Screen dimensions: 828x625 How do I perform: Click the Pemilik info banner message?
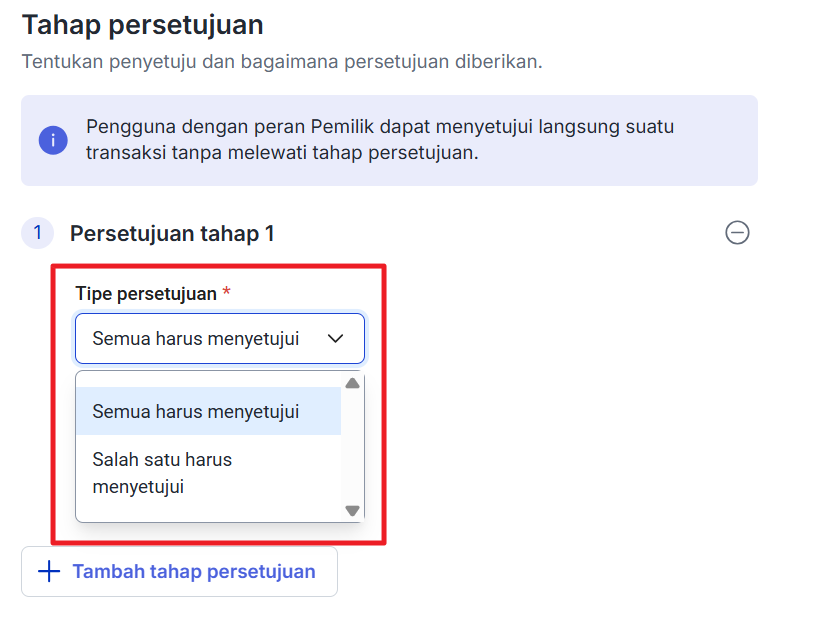(380, 140)
